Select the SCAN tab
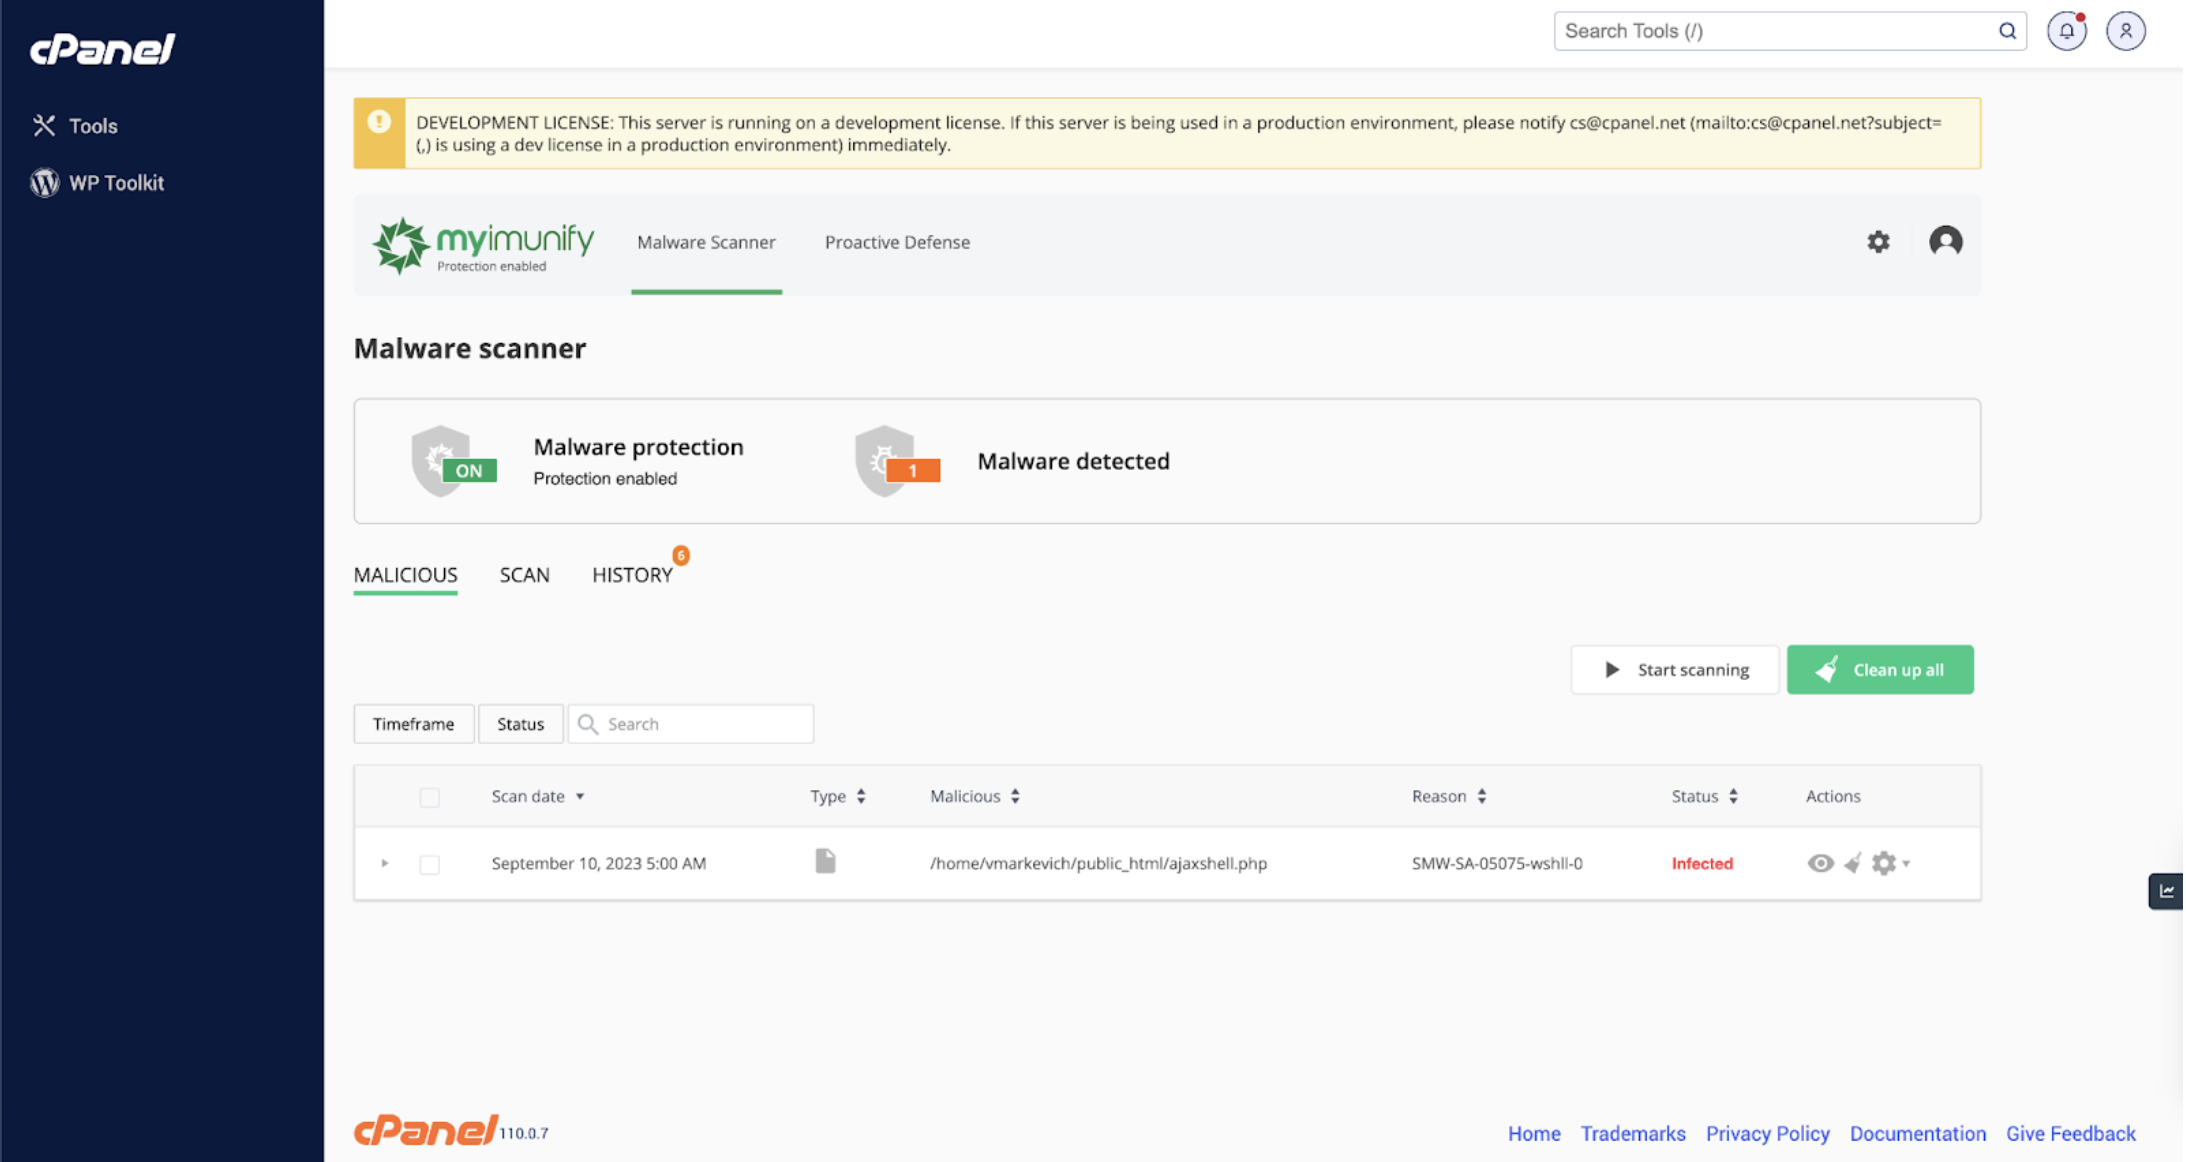 click(x=524, y=575)
